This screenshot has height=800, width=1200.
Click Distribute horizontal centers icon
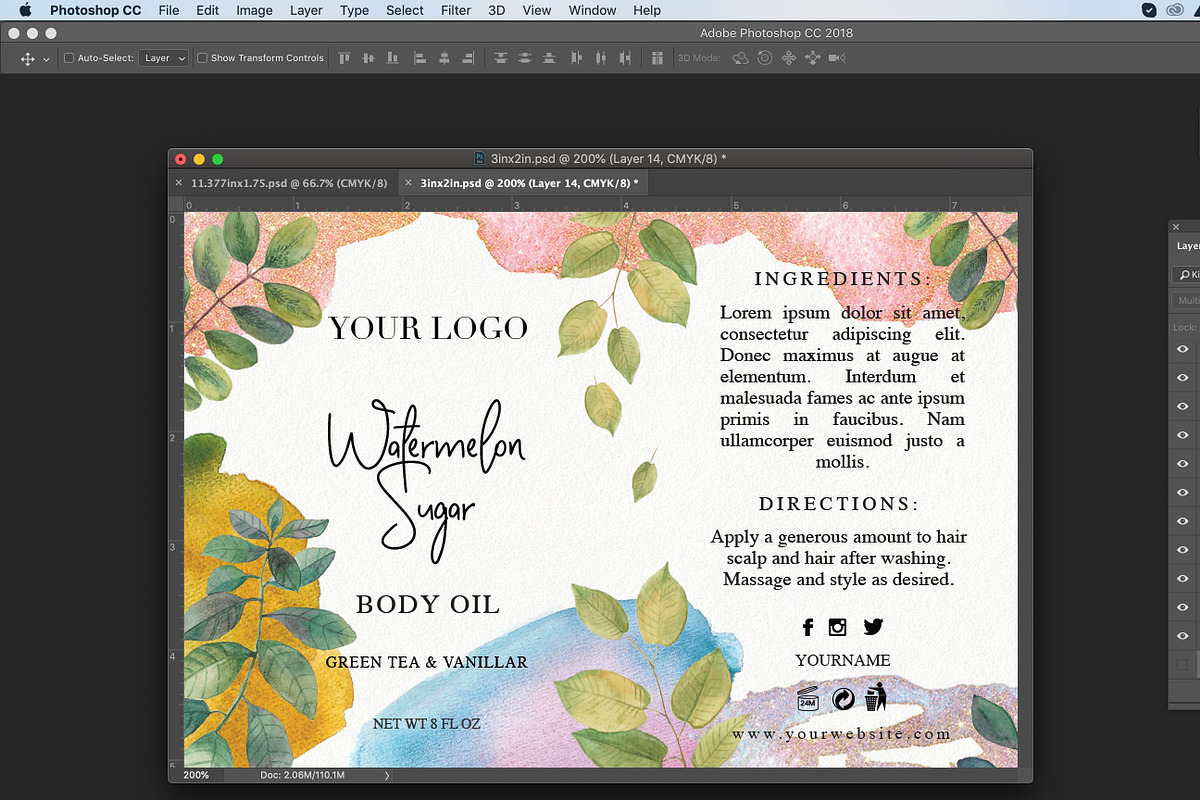pos(600,58)
